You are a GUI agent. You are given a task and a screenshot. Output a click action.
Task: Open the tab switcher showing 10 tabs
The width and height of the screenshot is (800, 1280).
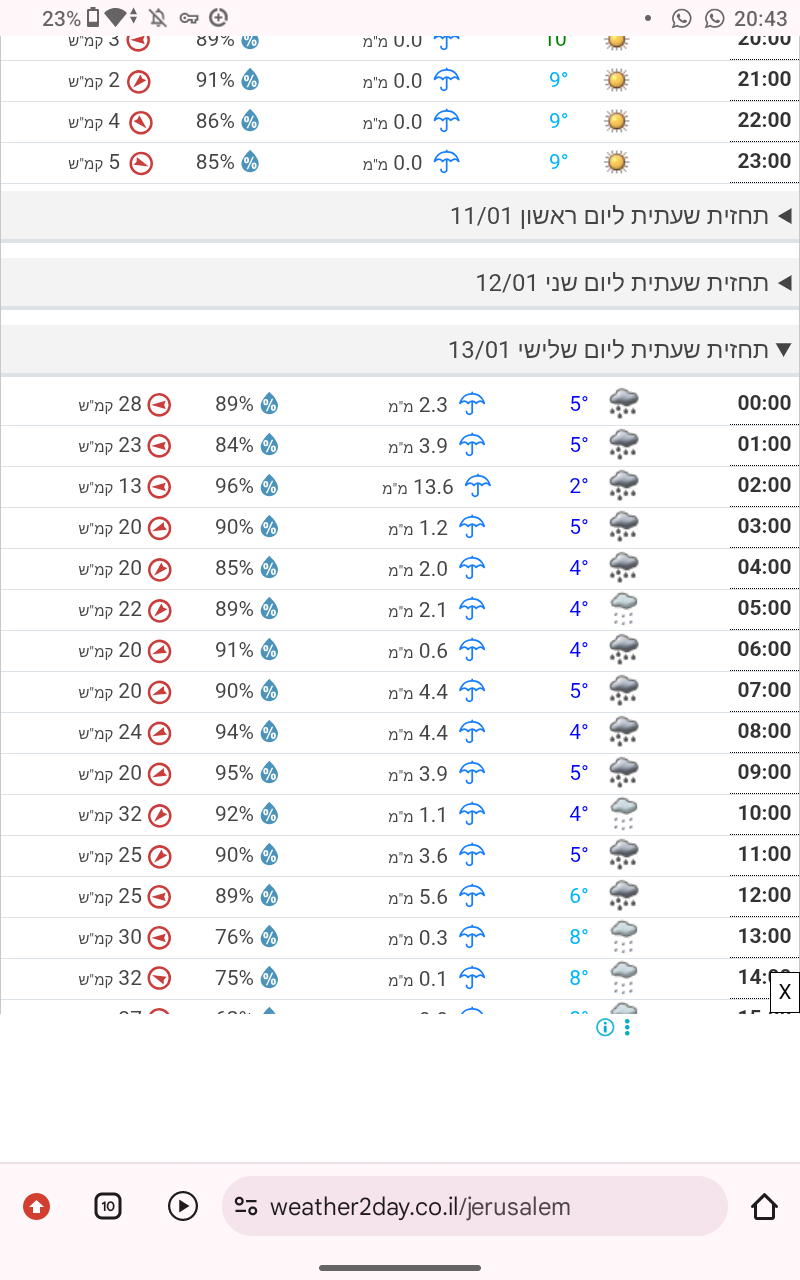[108, 1206]
